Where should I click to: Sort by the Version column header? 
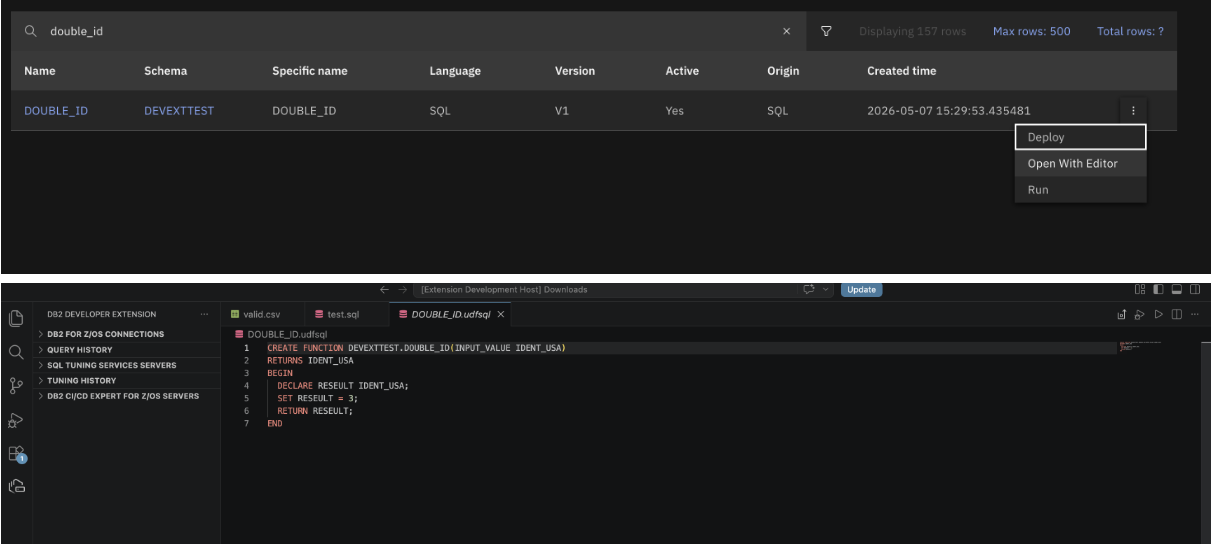pyautogui.click(x=575, y=72)
